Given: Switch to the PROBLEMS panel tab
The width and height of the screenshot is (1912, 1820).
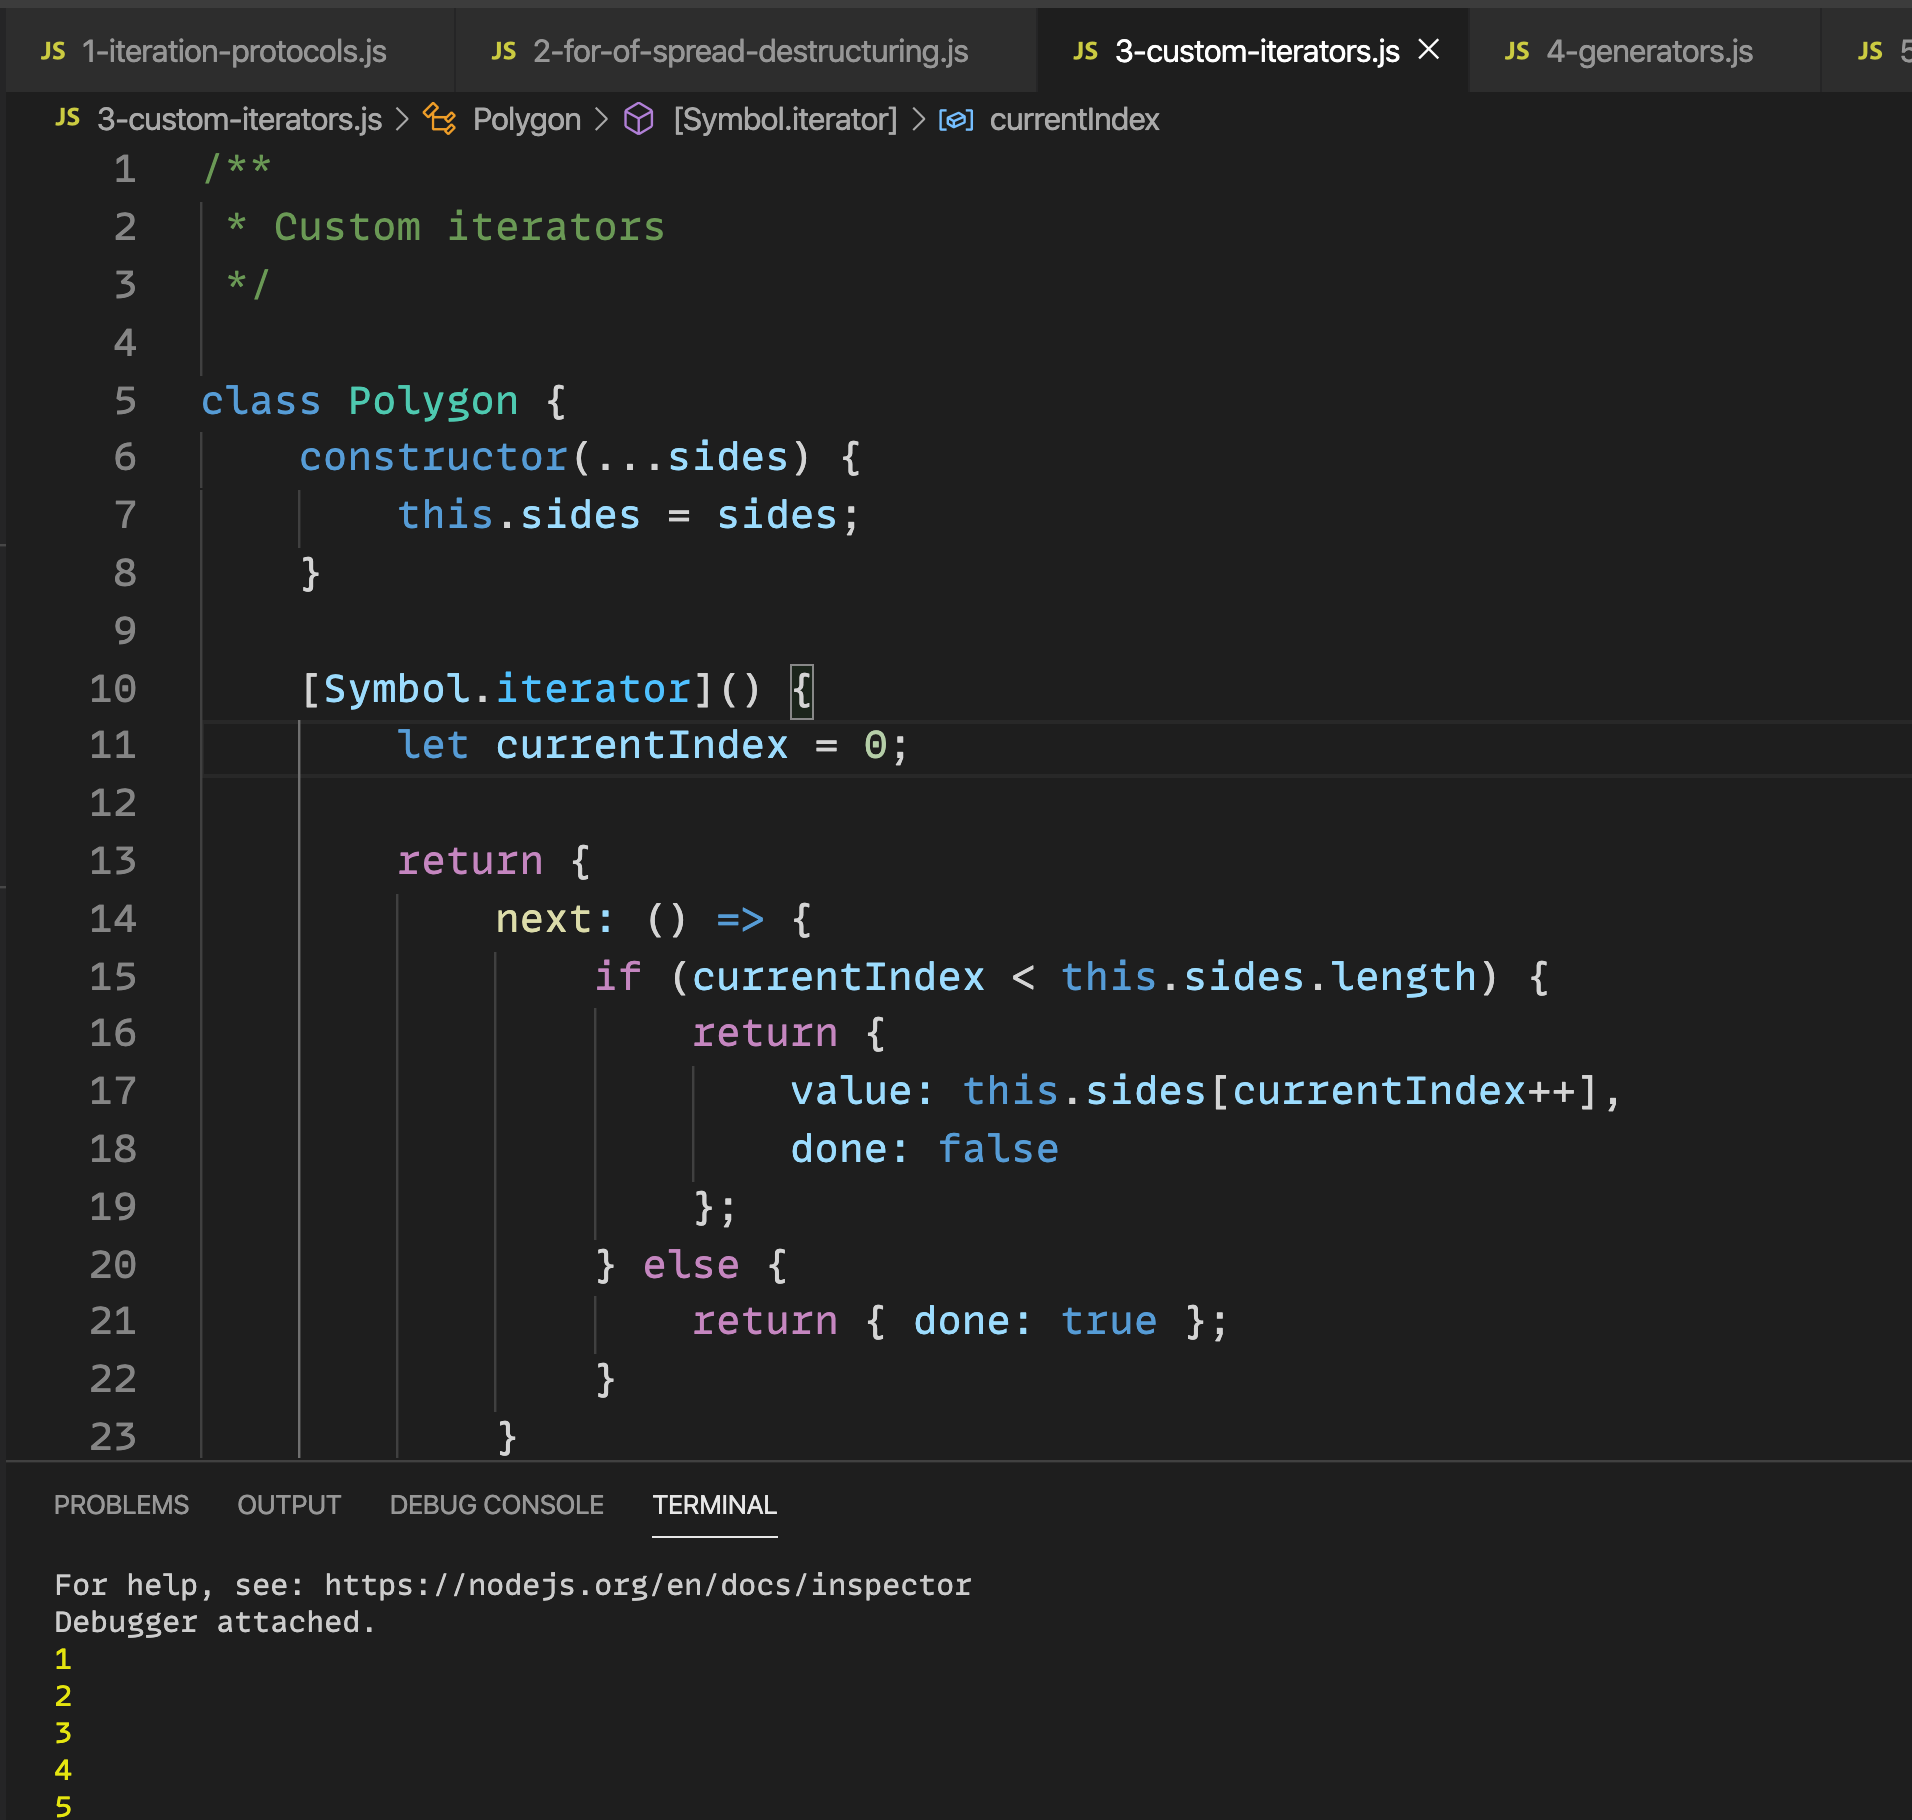Looking at the screenshot, I should (x=121, y=1505).
